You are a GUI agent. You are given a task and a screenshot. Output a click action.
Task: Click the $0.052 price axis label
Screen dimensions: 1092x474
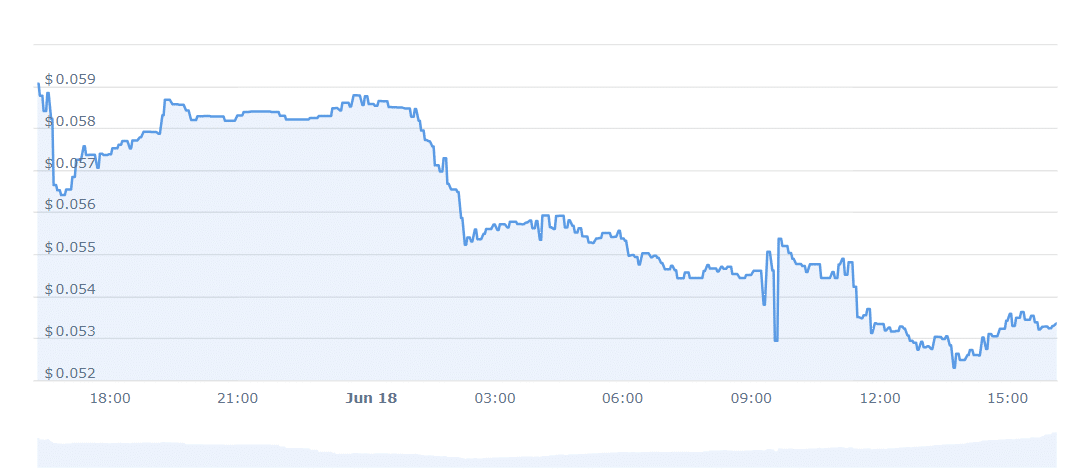point(70,374)
